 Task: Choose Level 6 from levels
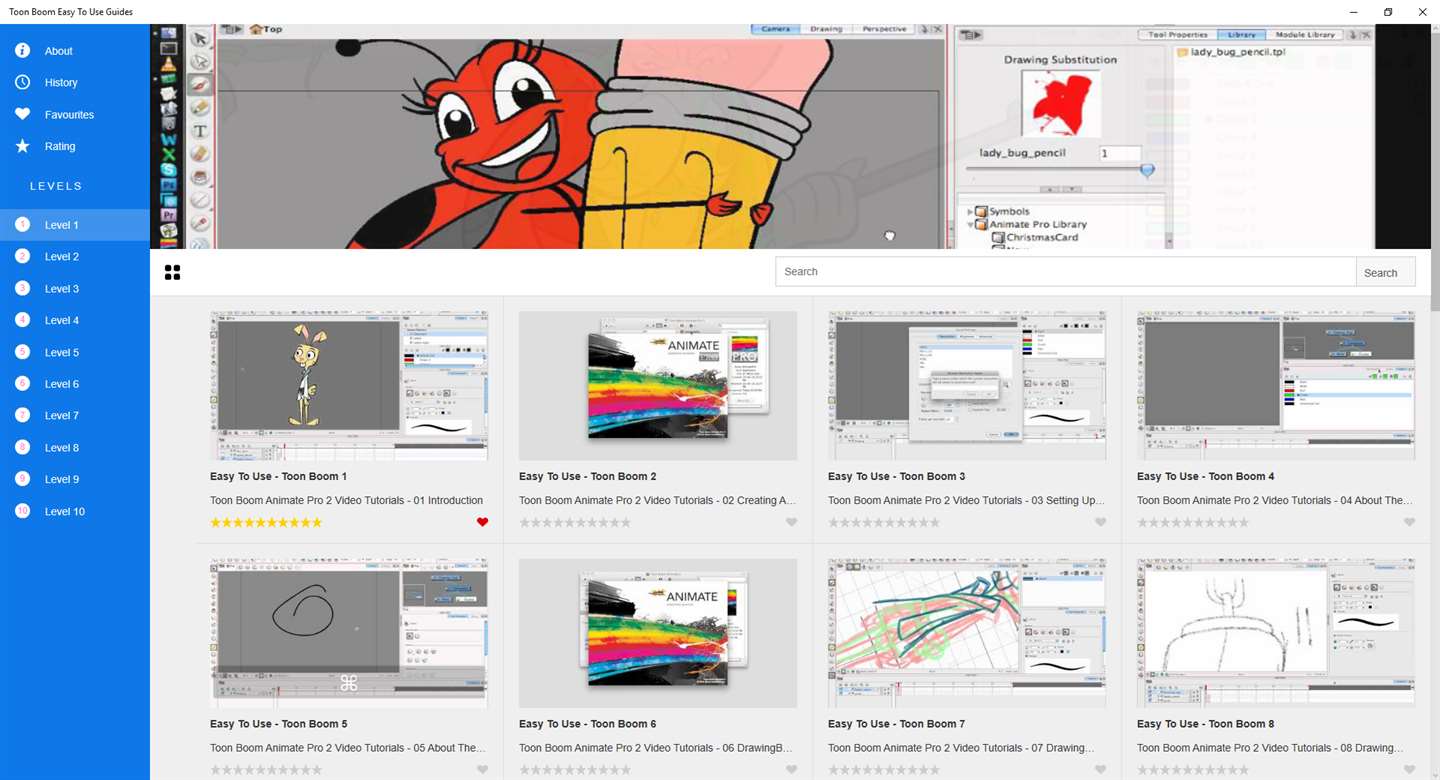tap(75, 384)
